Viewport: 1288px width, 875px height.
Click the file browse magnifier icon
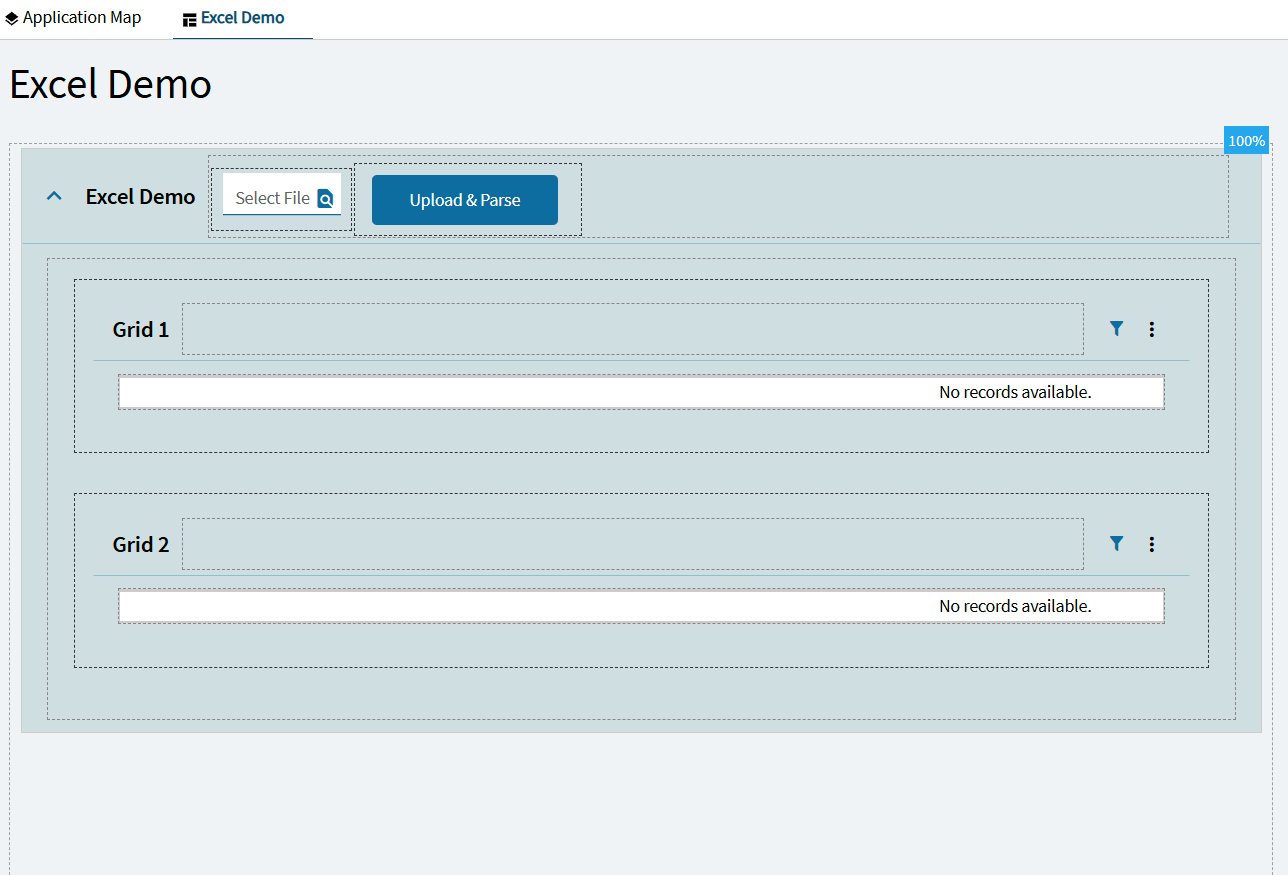click(325, 199)
